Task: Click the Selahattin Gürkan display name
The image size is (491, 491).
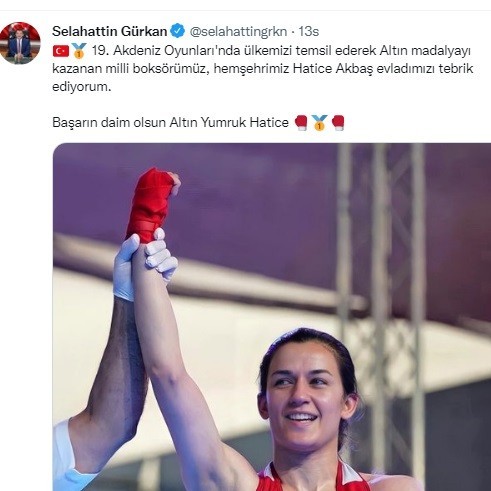Action: [110, 31]
